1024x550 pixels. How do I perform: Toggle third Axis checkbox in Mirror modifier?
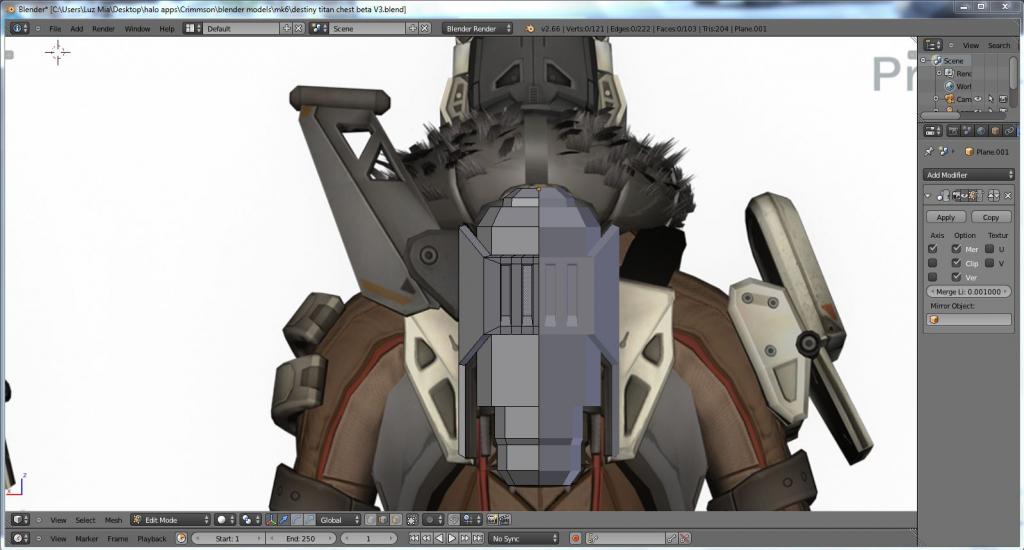933,278
